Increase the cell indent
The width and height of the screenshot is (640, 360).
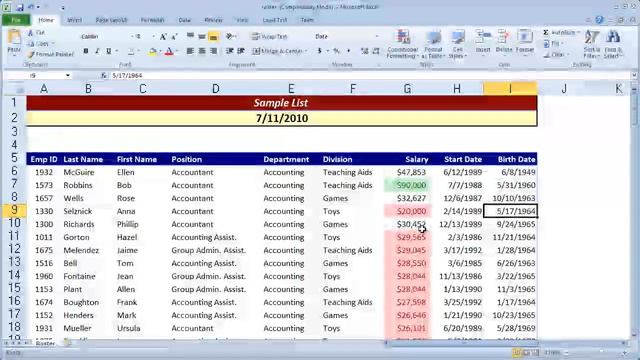pos(241,51)
